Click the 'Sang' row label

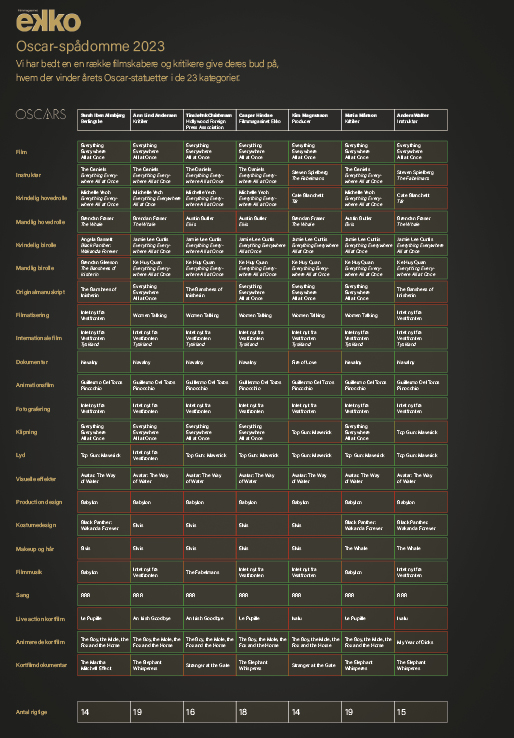click(x=23, y=595)
